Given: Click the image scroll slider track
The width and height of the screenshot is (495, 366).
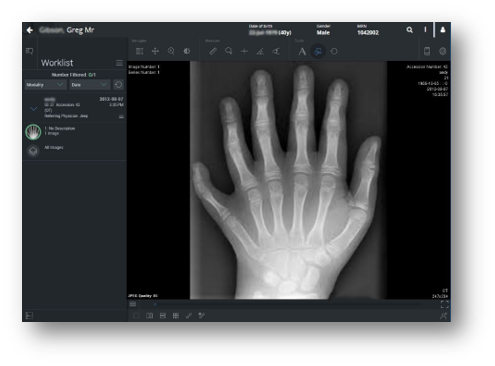Looking at the screenshot, I should pos(288,304).
